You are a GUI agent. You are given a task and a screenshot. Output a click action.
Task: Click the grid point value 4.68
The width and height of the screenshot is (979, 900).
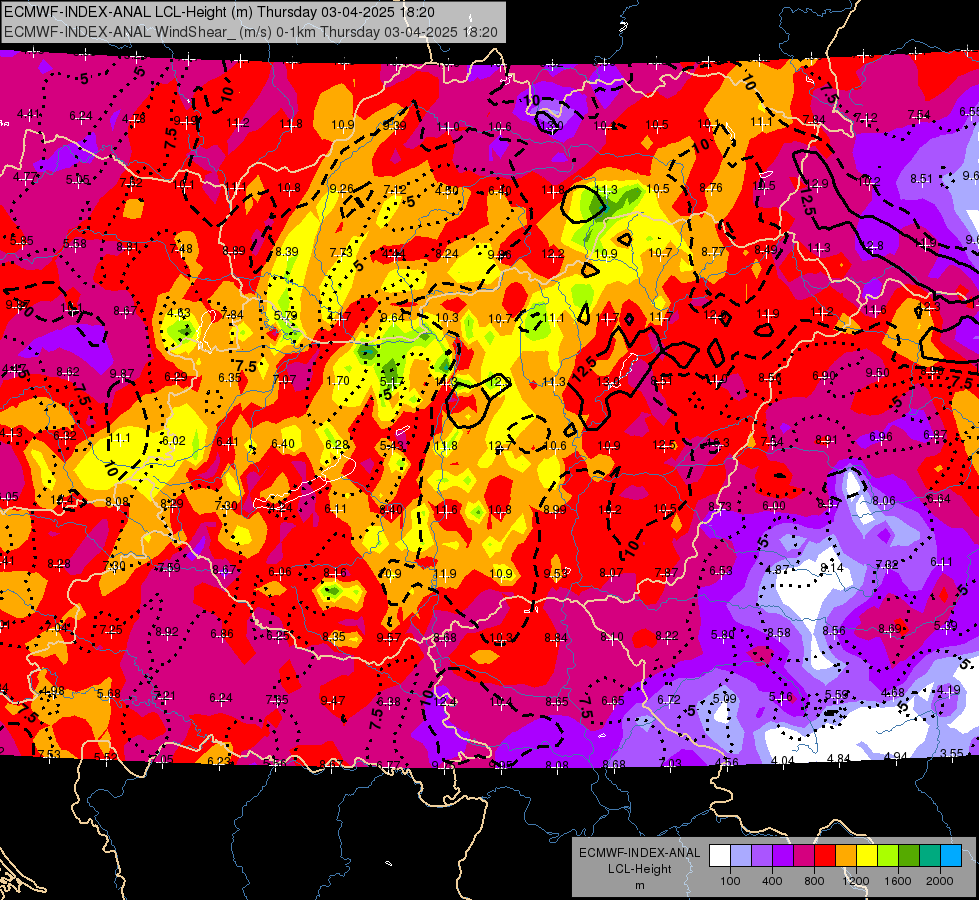click(893, 692)
